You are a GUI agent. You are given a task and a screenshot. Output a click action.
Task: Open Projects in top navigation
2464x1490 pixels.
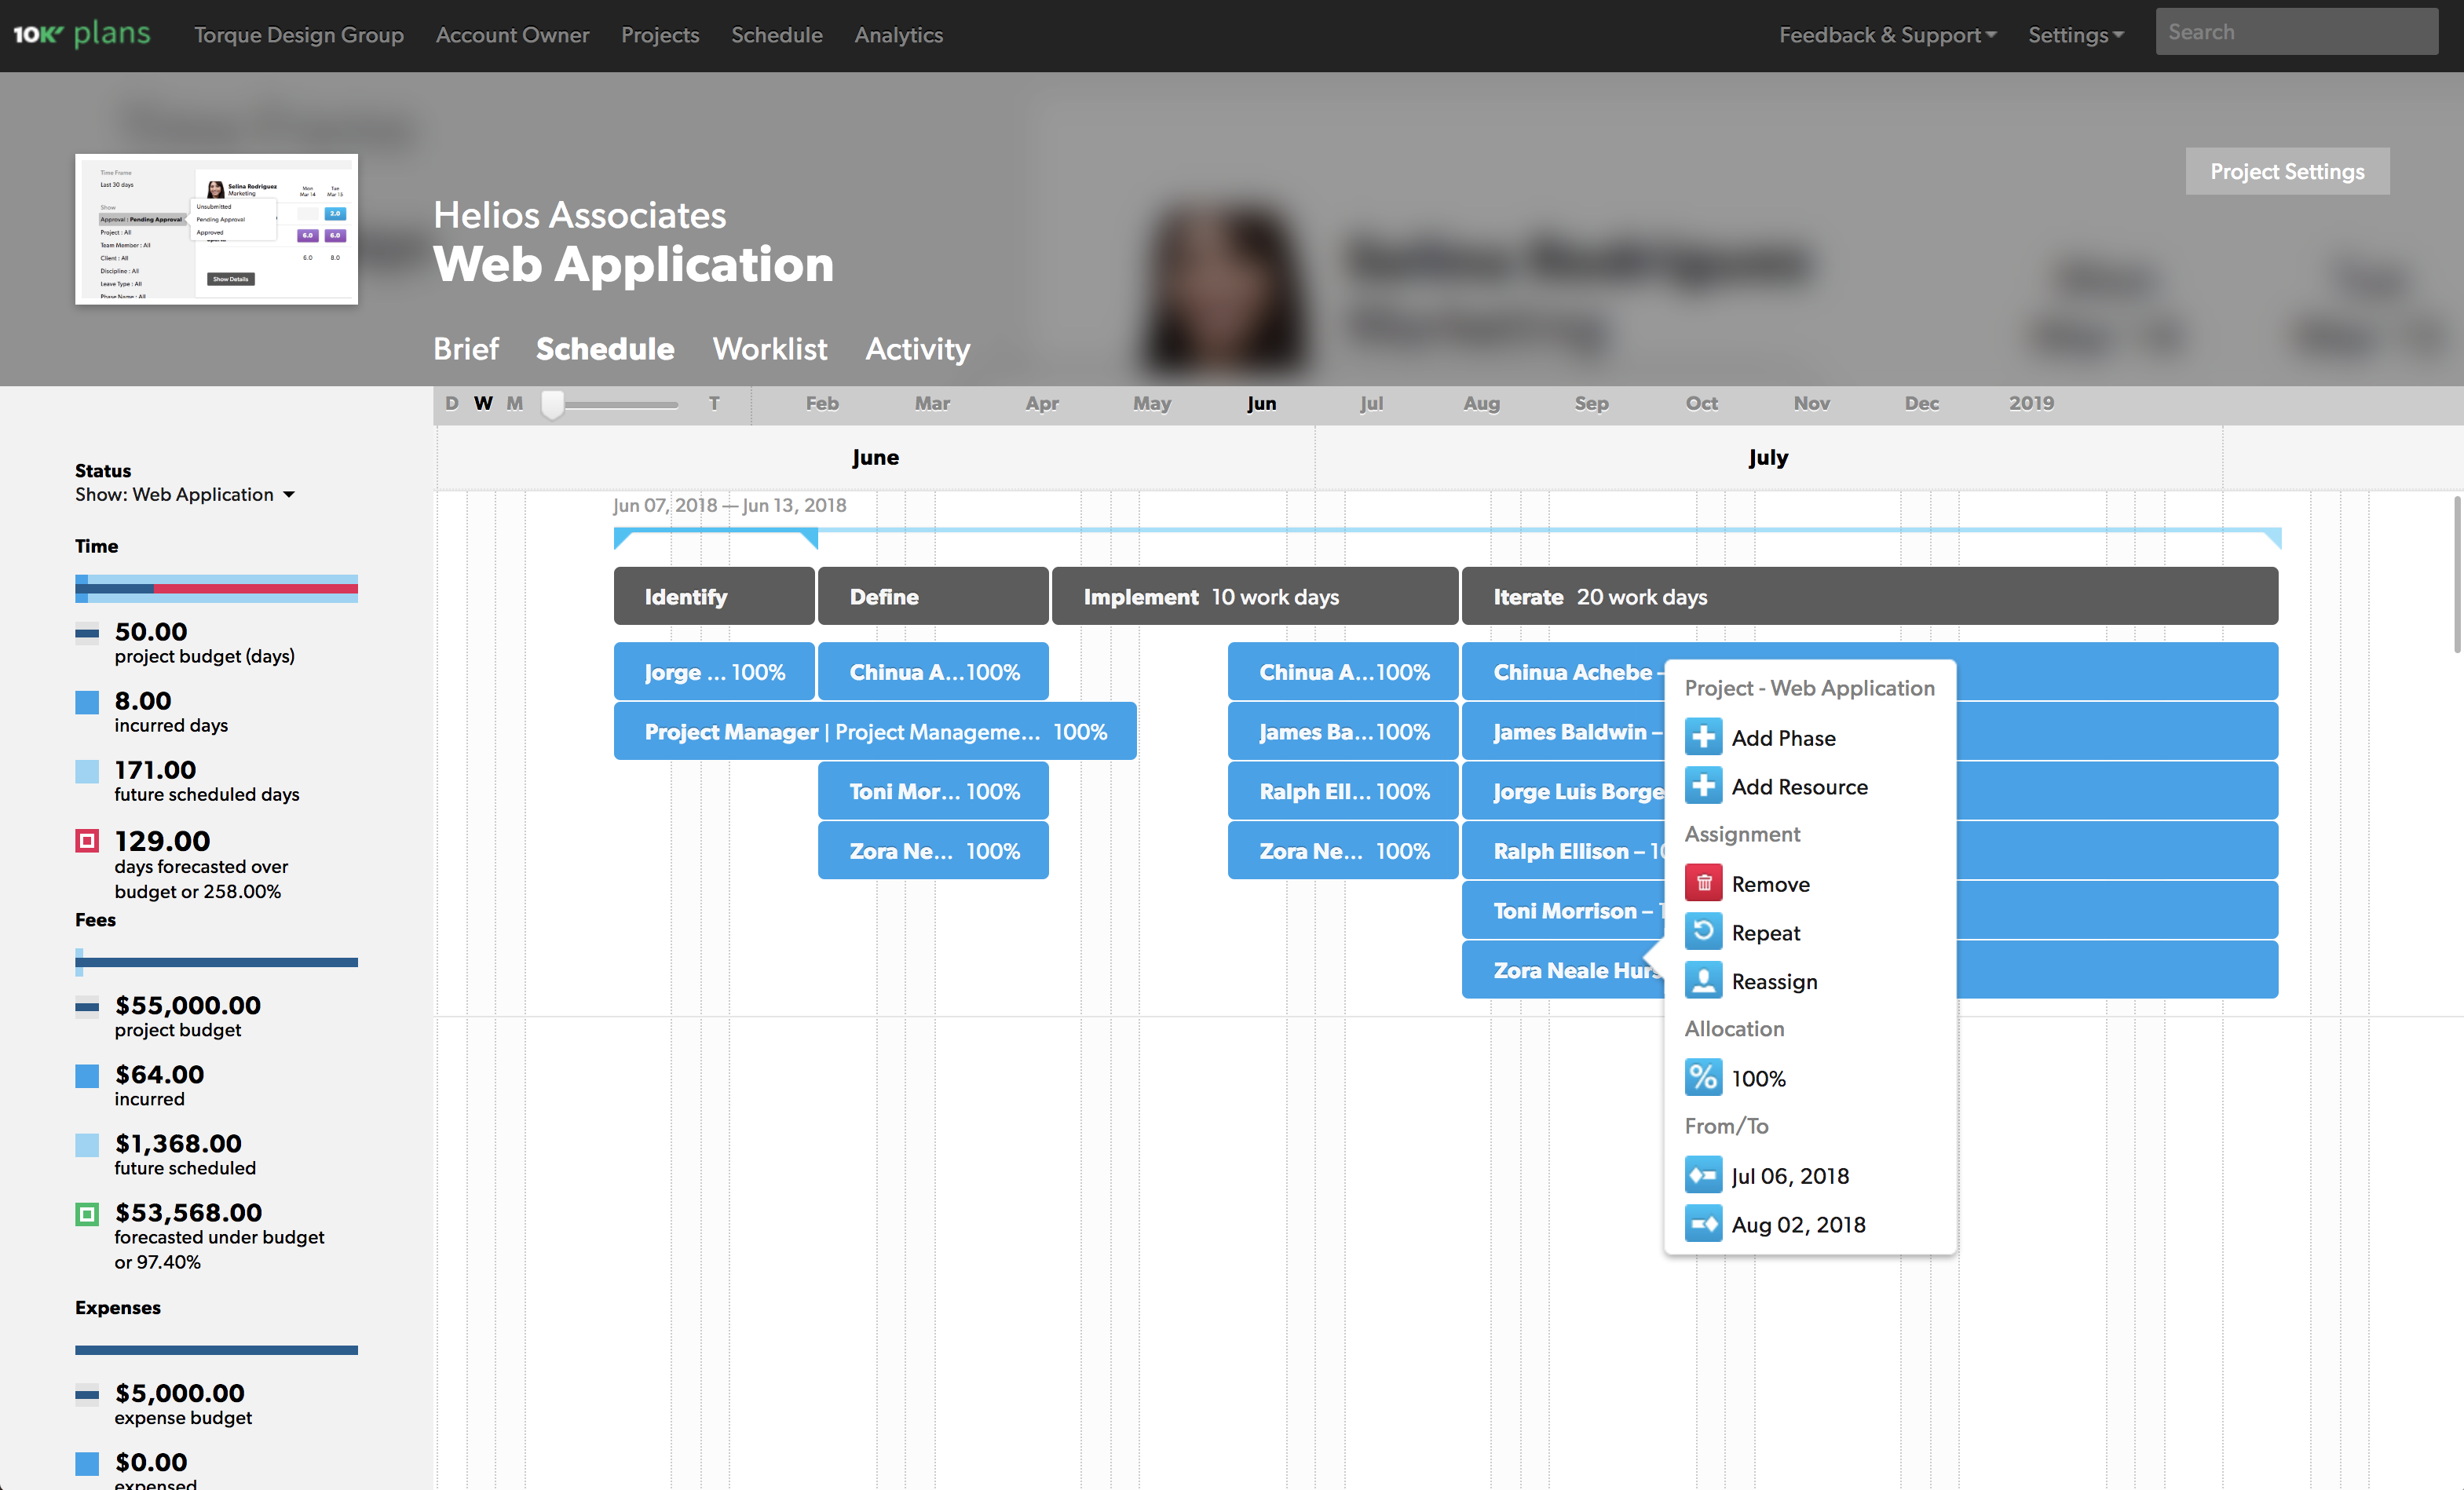[660, 35]
